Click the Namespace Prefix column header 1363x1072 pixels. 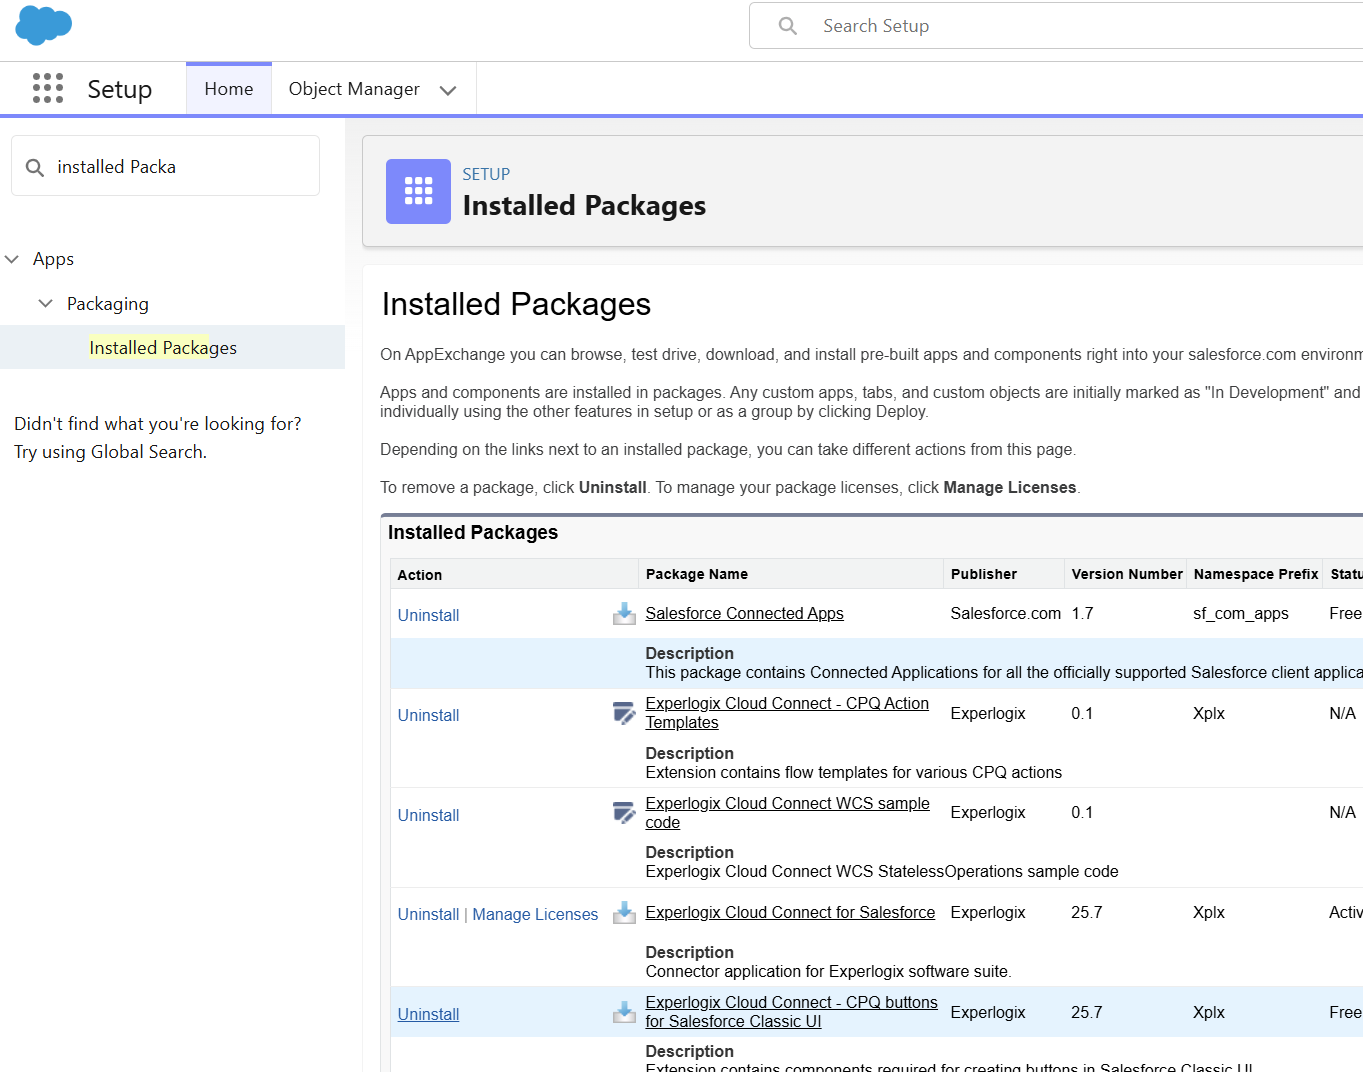(1256, 574)
